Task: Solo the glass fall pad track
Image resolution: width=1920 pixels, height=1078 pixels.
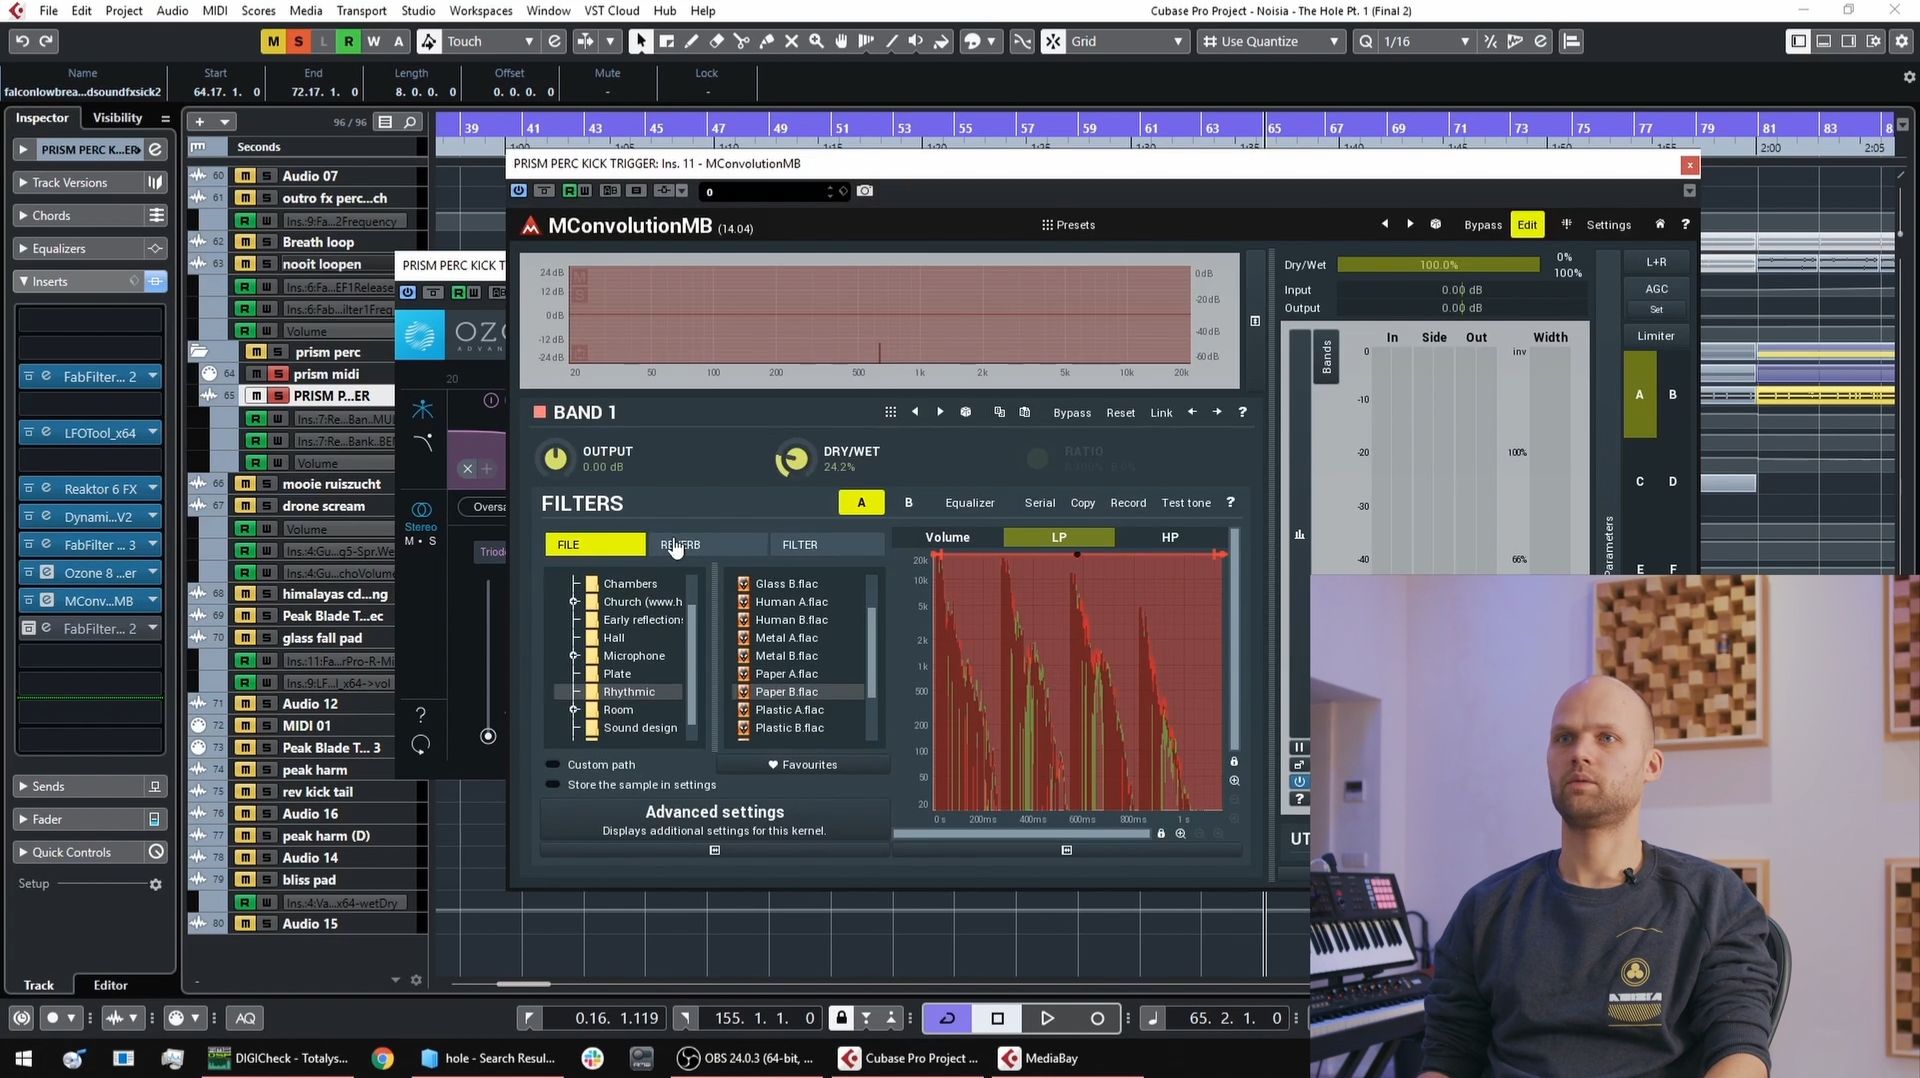Action: coord(267,638)
